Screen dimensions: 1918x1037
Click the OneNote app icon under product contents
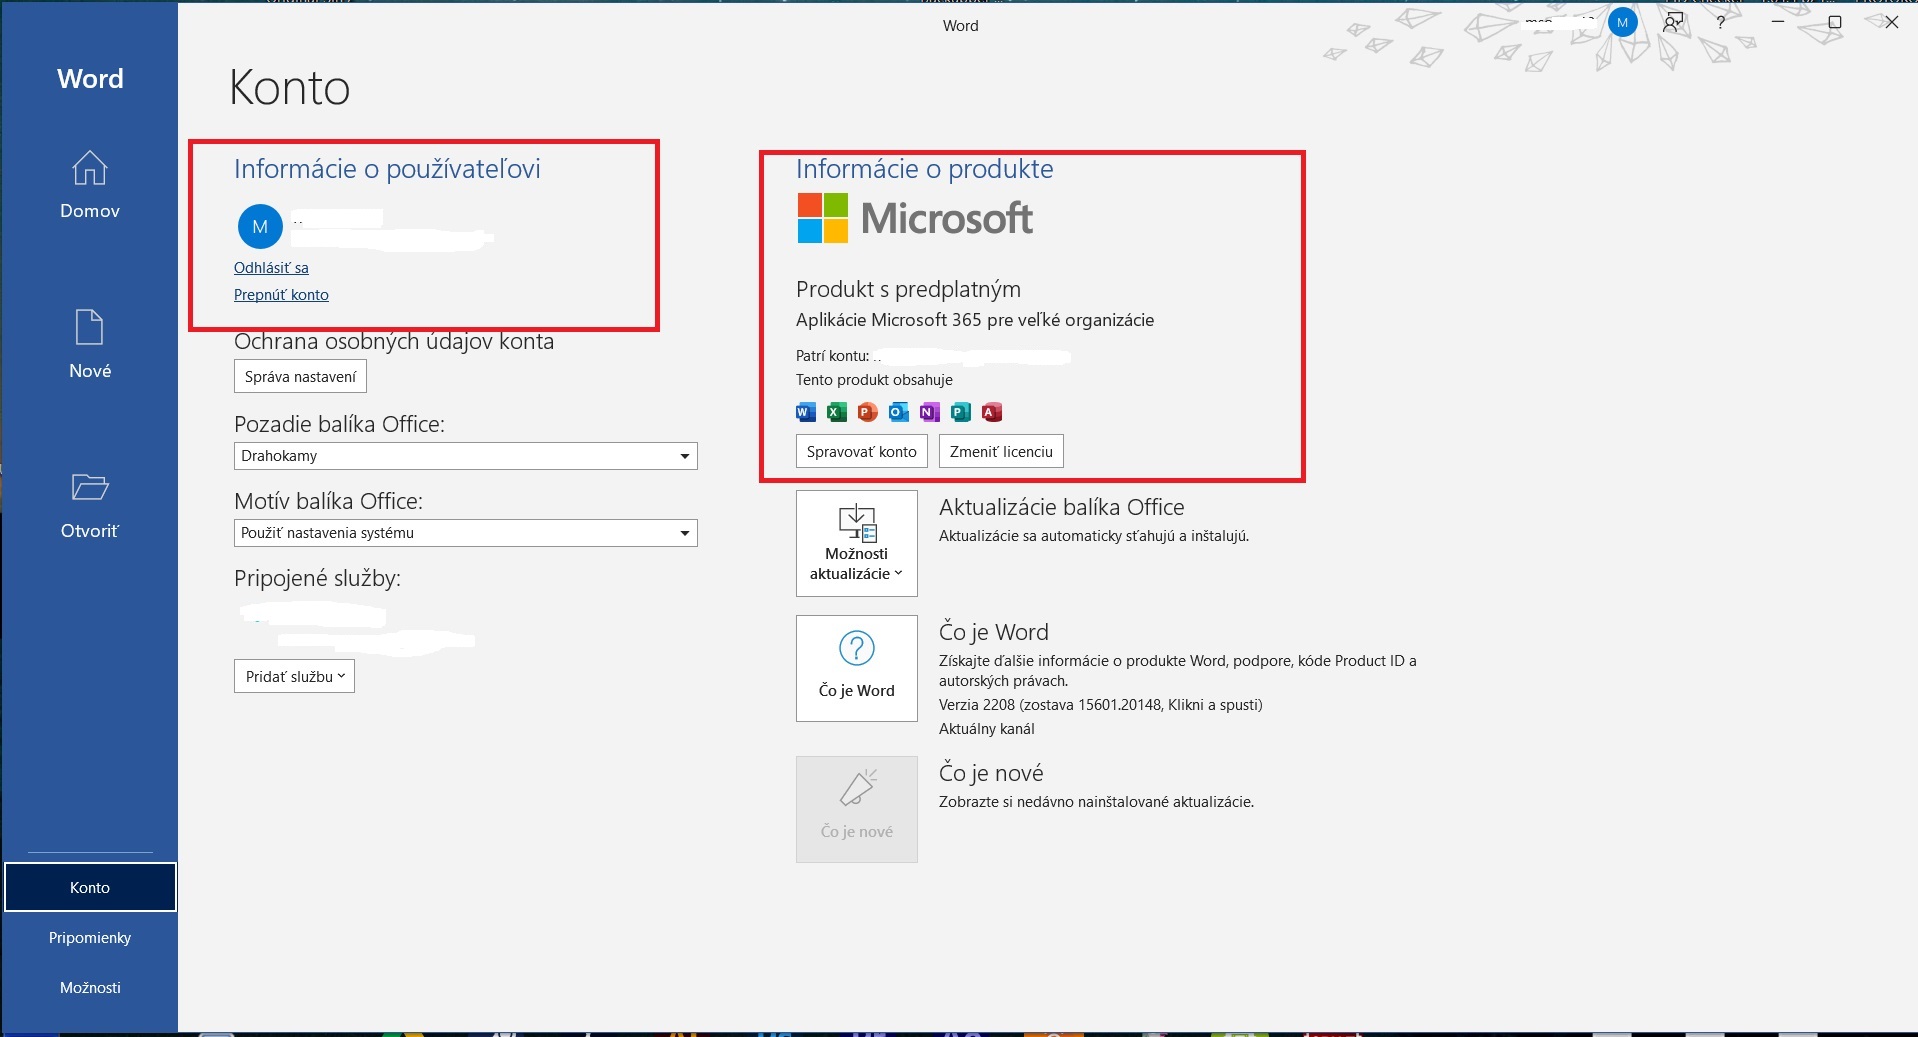[x=930, y=412]
